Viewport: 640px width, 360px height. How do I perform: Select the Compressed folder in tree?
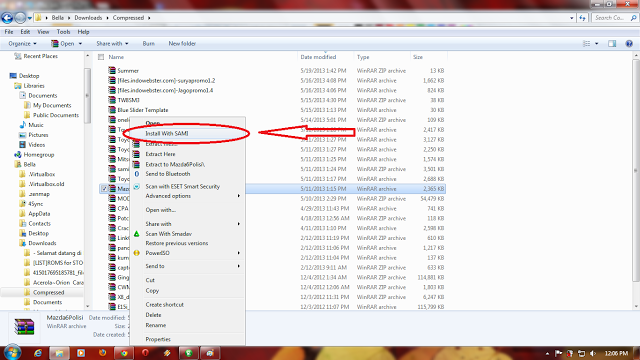[x=48, y=292]
